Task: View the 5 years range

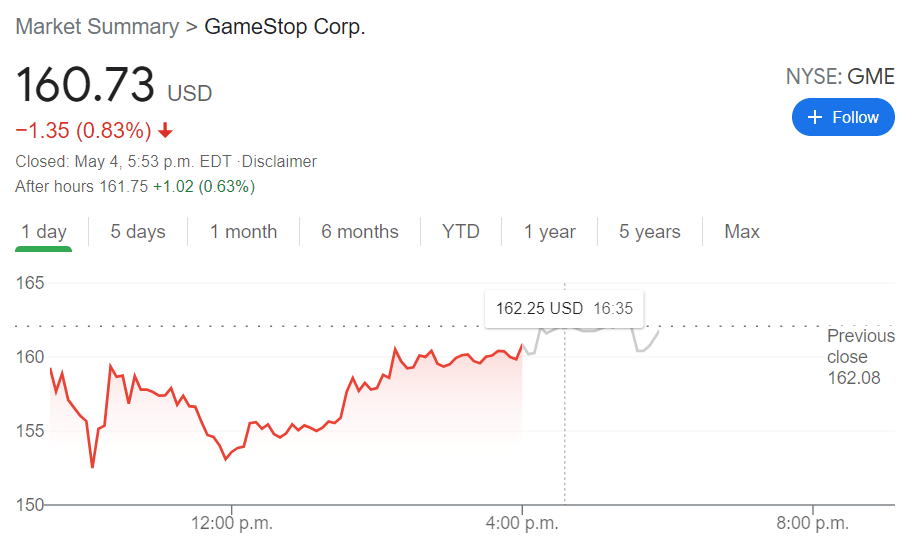Action: click(x=650, y=232)
